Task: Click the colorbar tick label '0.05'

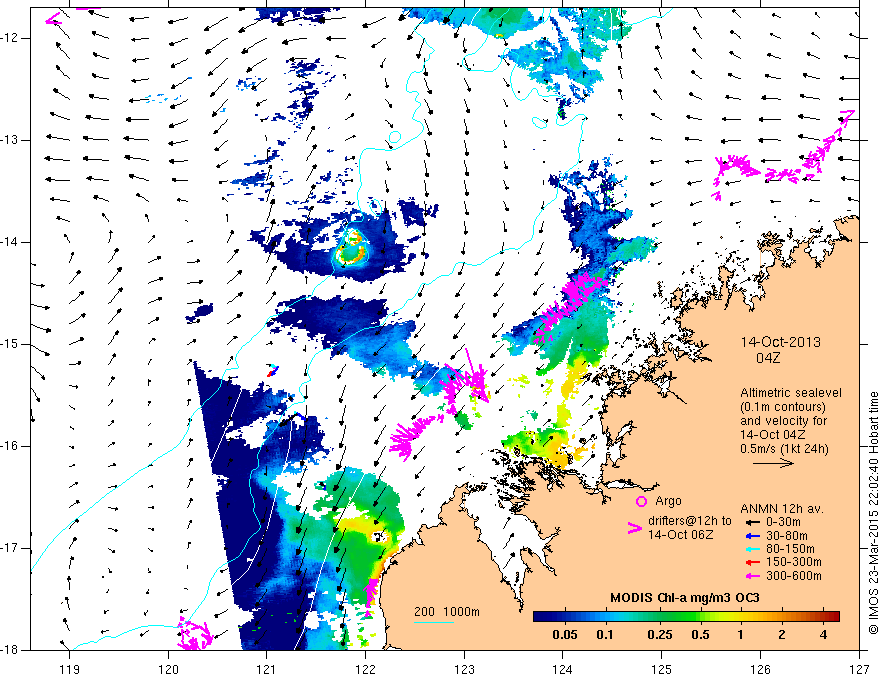Action: coord(565,635)
